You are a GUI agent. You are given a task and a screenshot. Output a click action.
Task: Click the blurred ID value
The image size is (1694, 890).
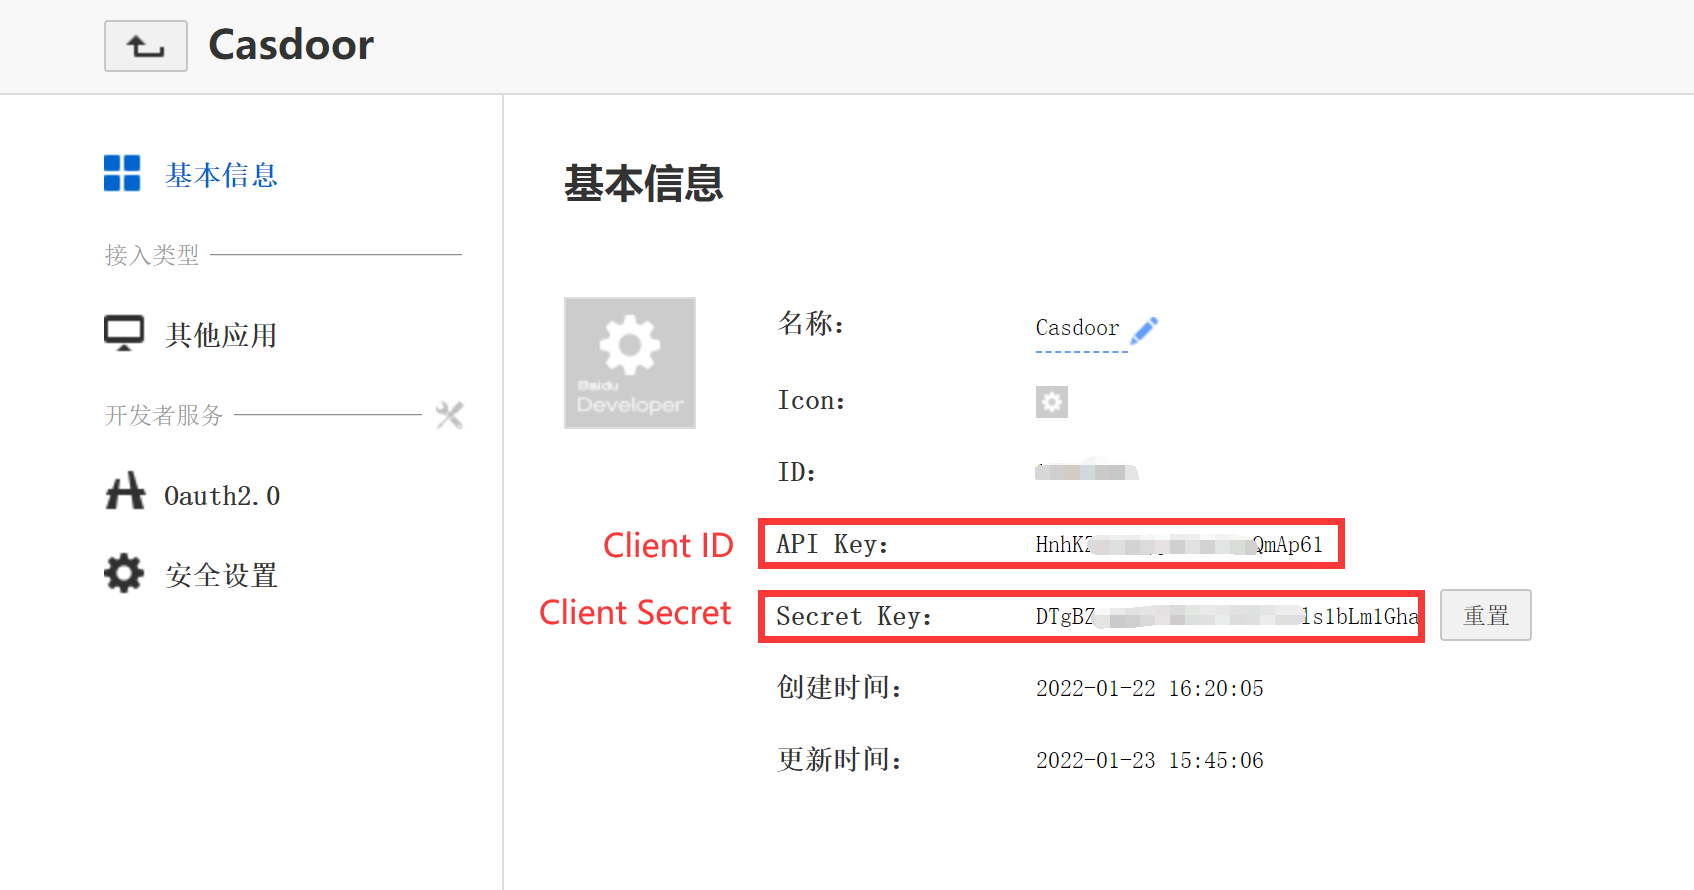coord(1086,472)
